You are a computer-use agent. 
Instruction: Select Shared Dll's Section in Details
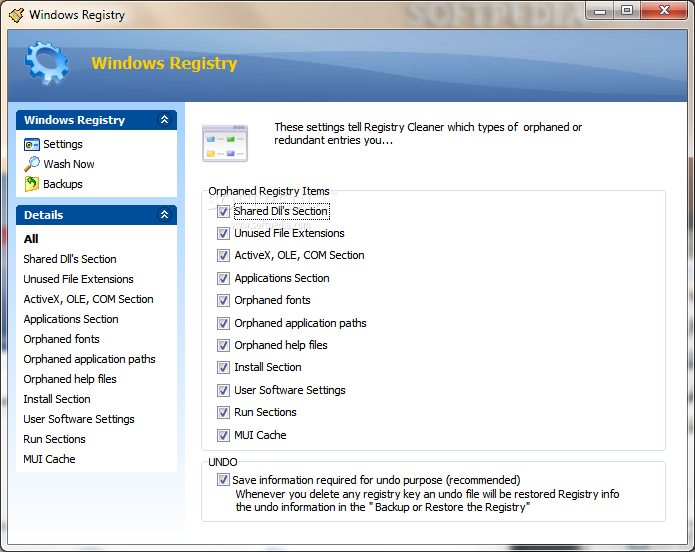[70, 259]
